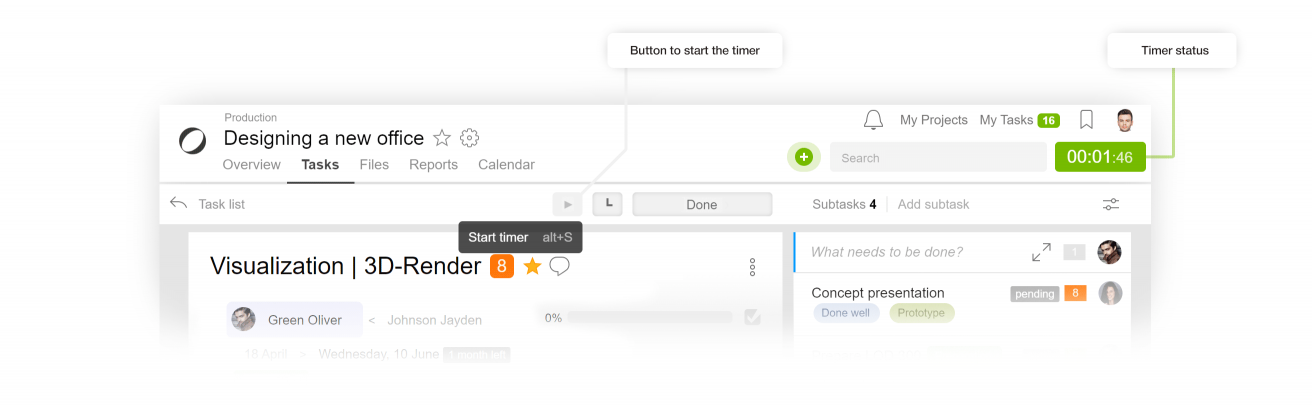This screenshot has height=405, width=1312.
Task: Check the task completion checkbox
Action: click(752, 318)
